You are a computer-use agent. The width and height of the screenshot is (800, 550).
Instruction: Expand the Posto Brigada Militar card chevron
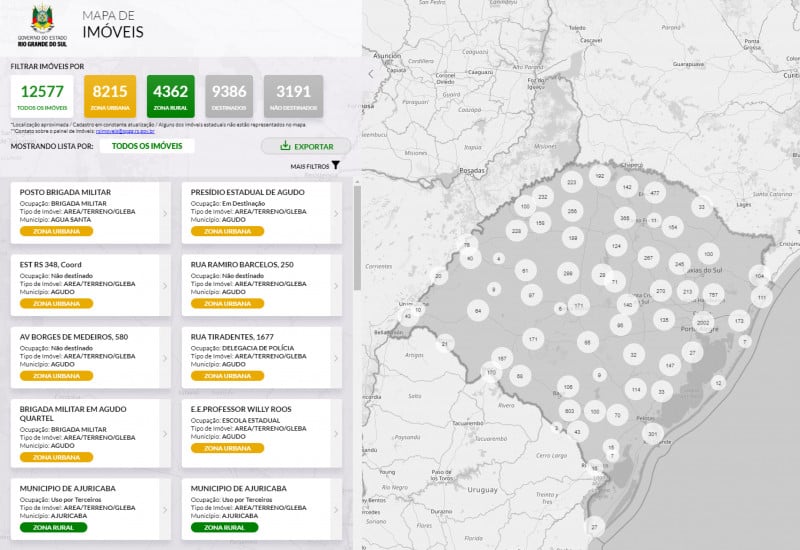[165, 213]
